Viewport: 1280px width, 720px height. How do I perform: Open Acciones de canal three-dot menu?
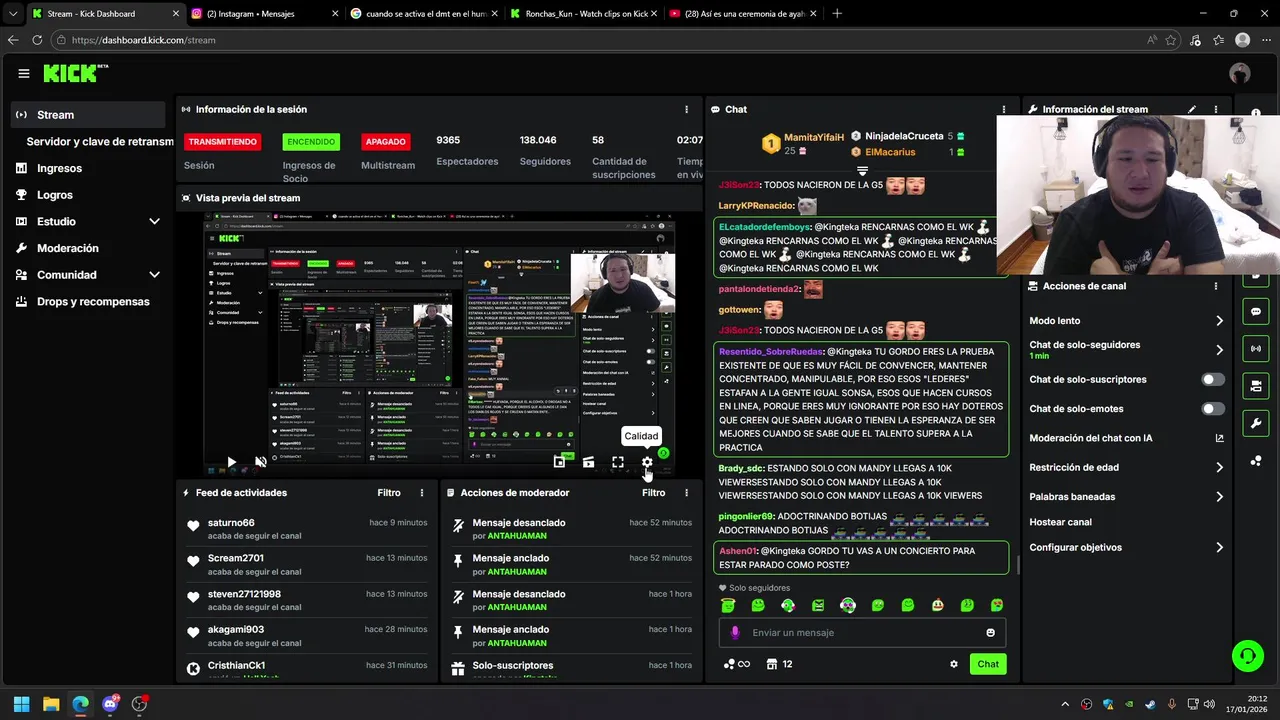(x=1216, y=286)
